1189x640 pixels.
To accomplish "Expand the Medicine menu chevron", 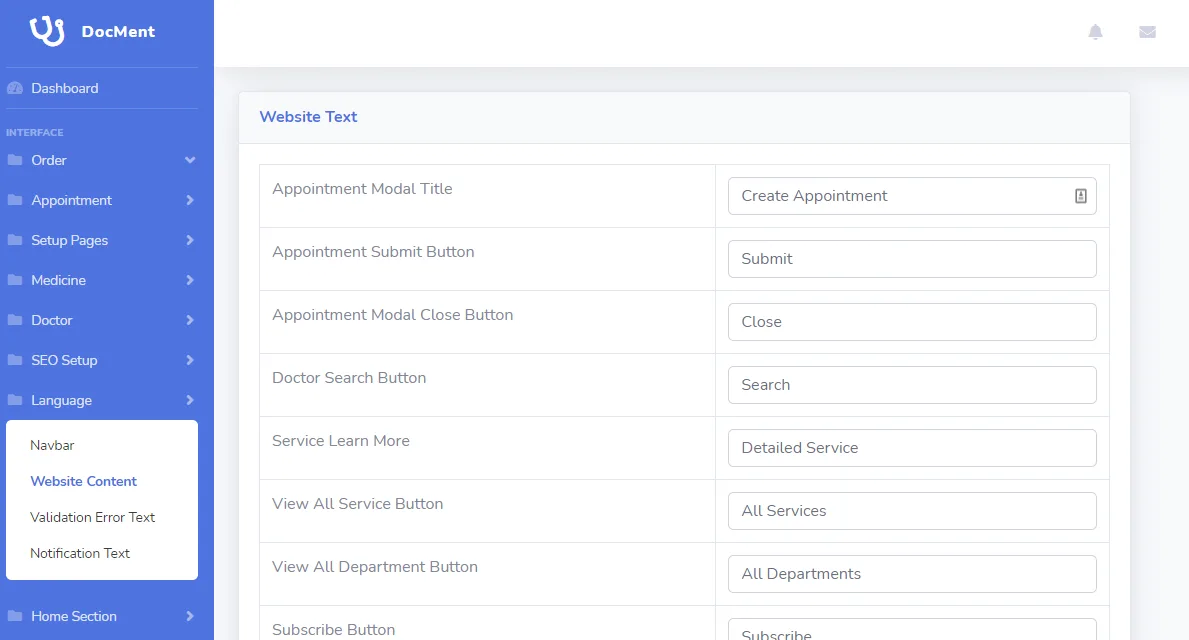I will pyautogui.click(x=190, y=281).
